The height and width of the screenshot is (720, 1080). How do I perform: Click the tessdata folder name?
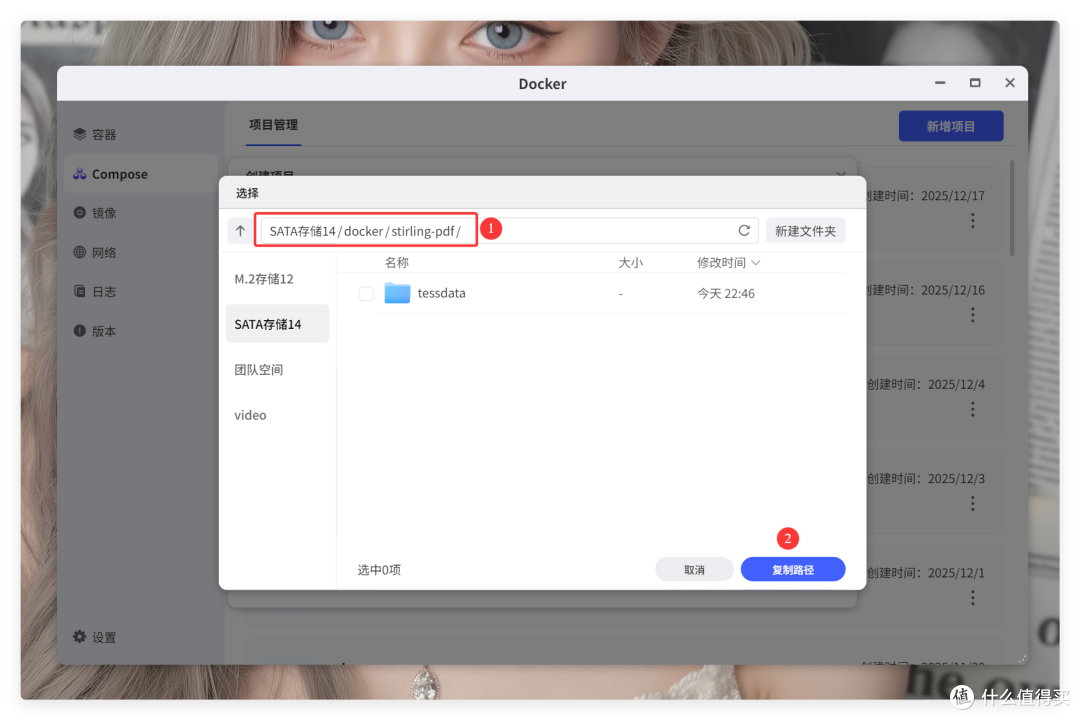(x=442, y=293)
